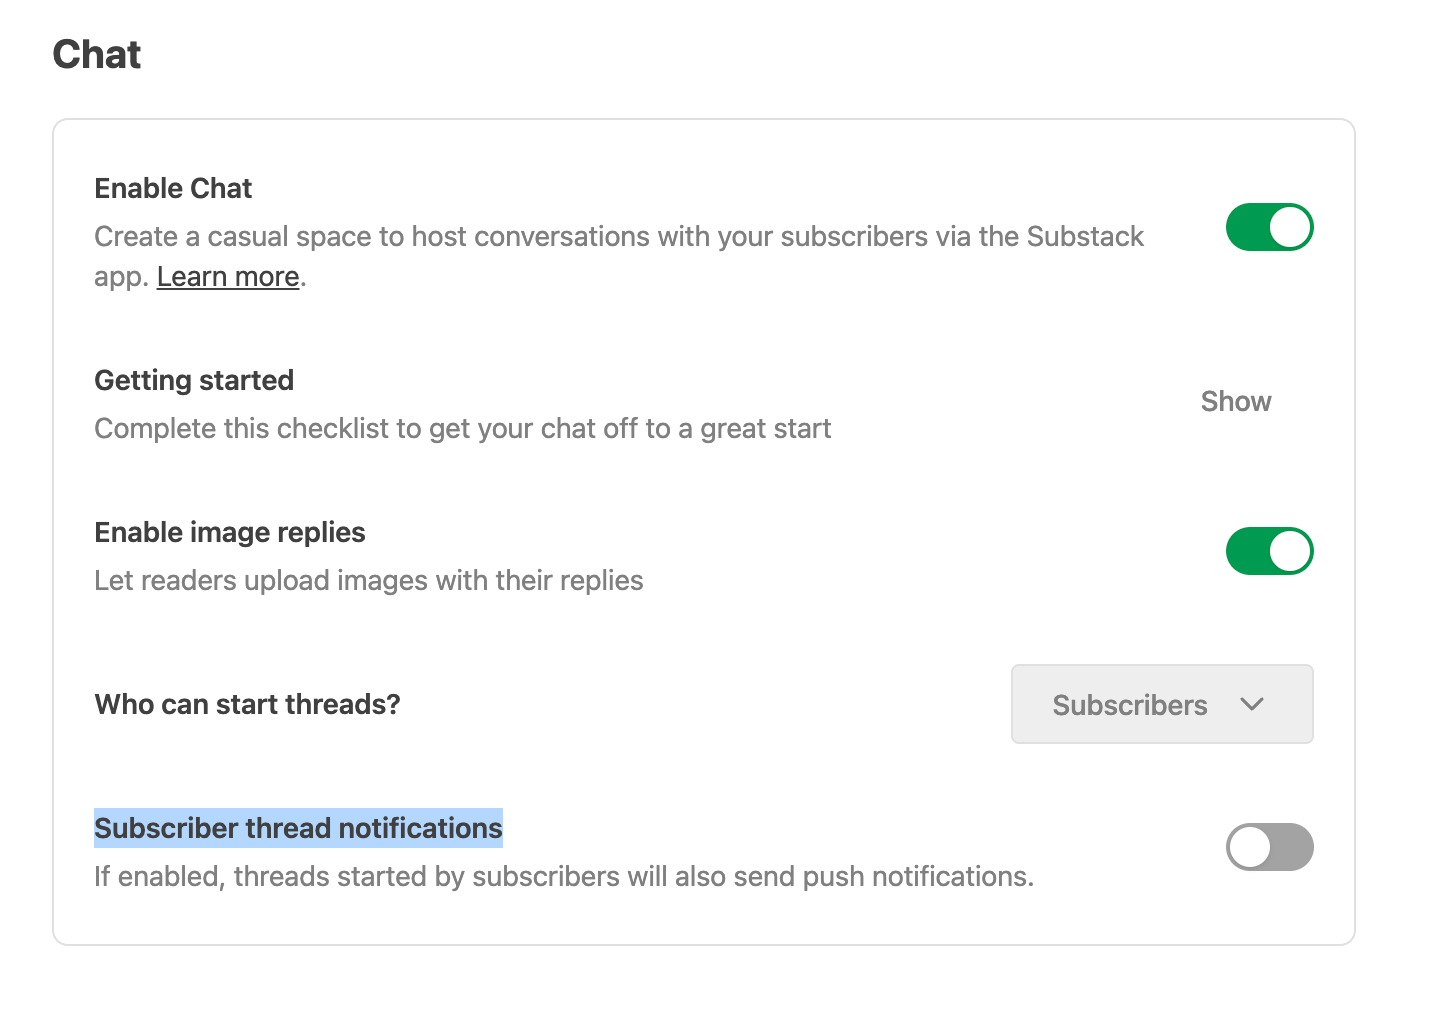This screenshot has width=1440, height=1020.
Task: Enable Subscriber thread notifications
Action: [1269, 847]
